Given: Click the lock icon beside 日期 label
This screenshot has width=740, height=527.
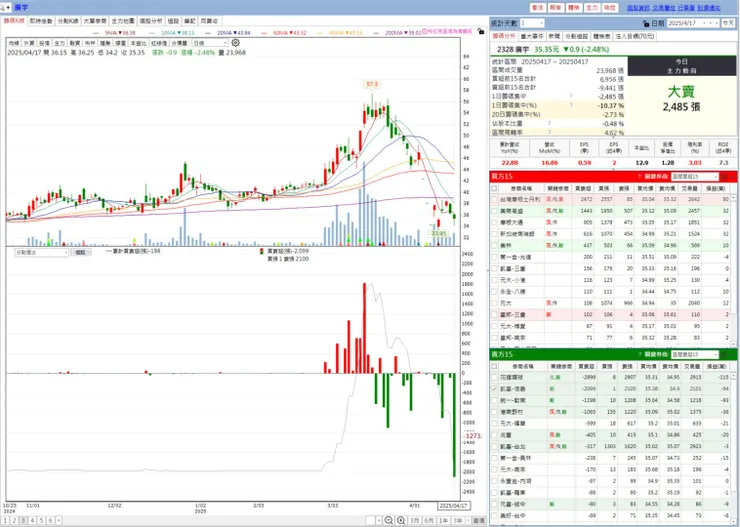Looking at the screenshot, I should point(646,24).
